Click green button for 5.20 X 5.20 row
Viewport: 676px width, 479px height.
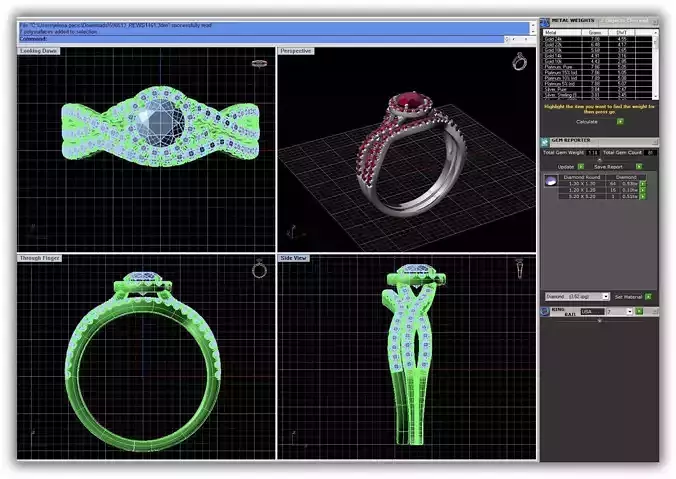click(x=643, y=196)
